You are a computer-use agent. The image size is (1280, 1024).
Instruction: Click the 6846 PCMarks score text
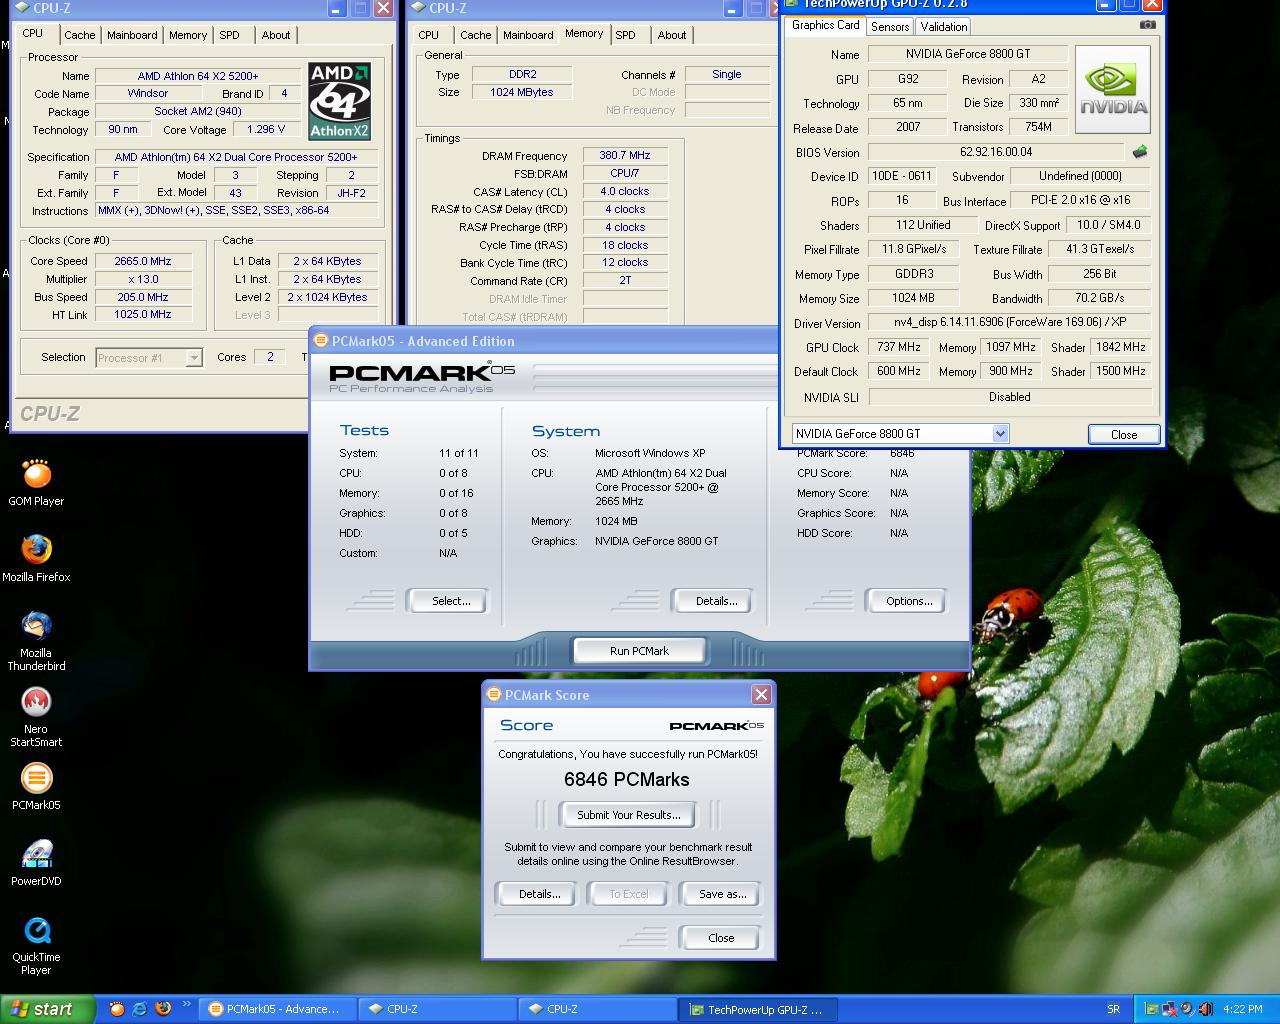[x=627, y=779]
